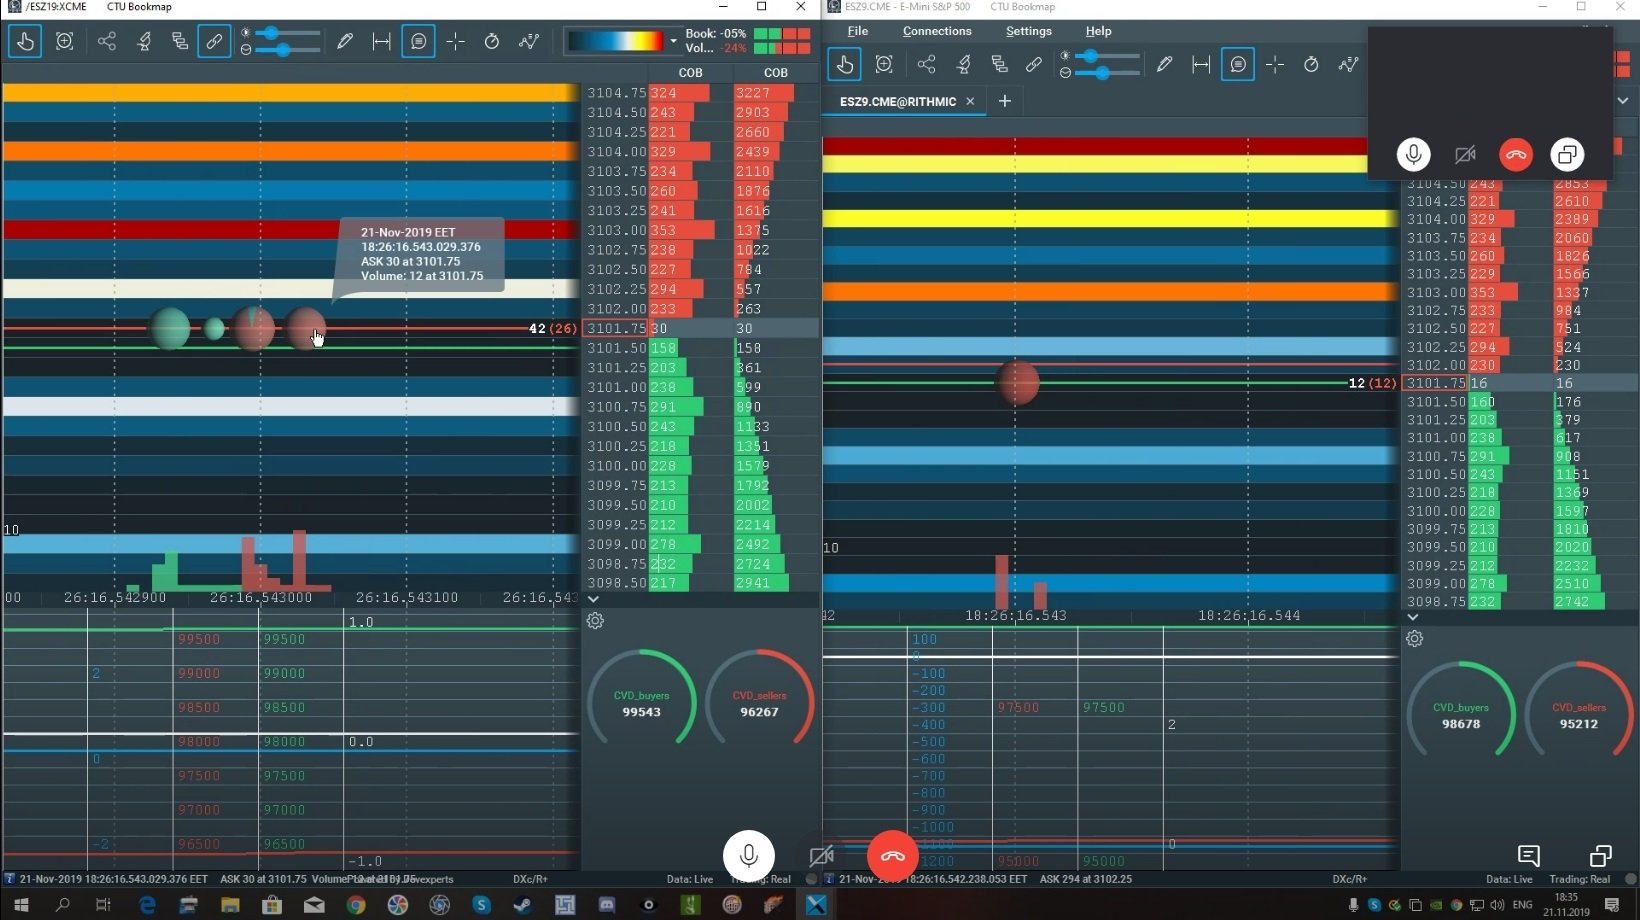Open the indicators chart icon in left toolbar

tap(529, 42)
